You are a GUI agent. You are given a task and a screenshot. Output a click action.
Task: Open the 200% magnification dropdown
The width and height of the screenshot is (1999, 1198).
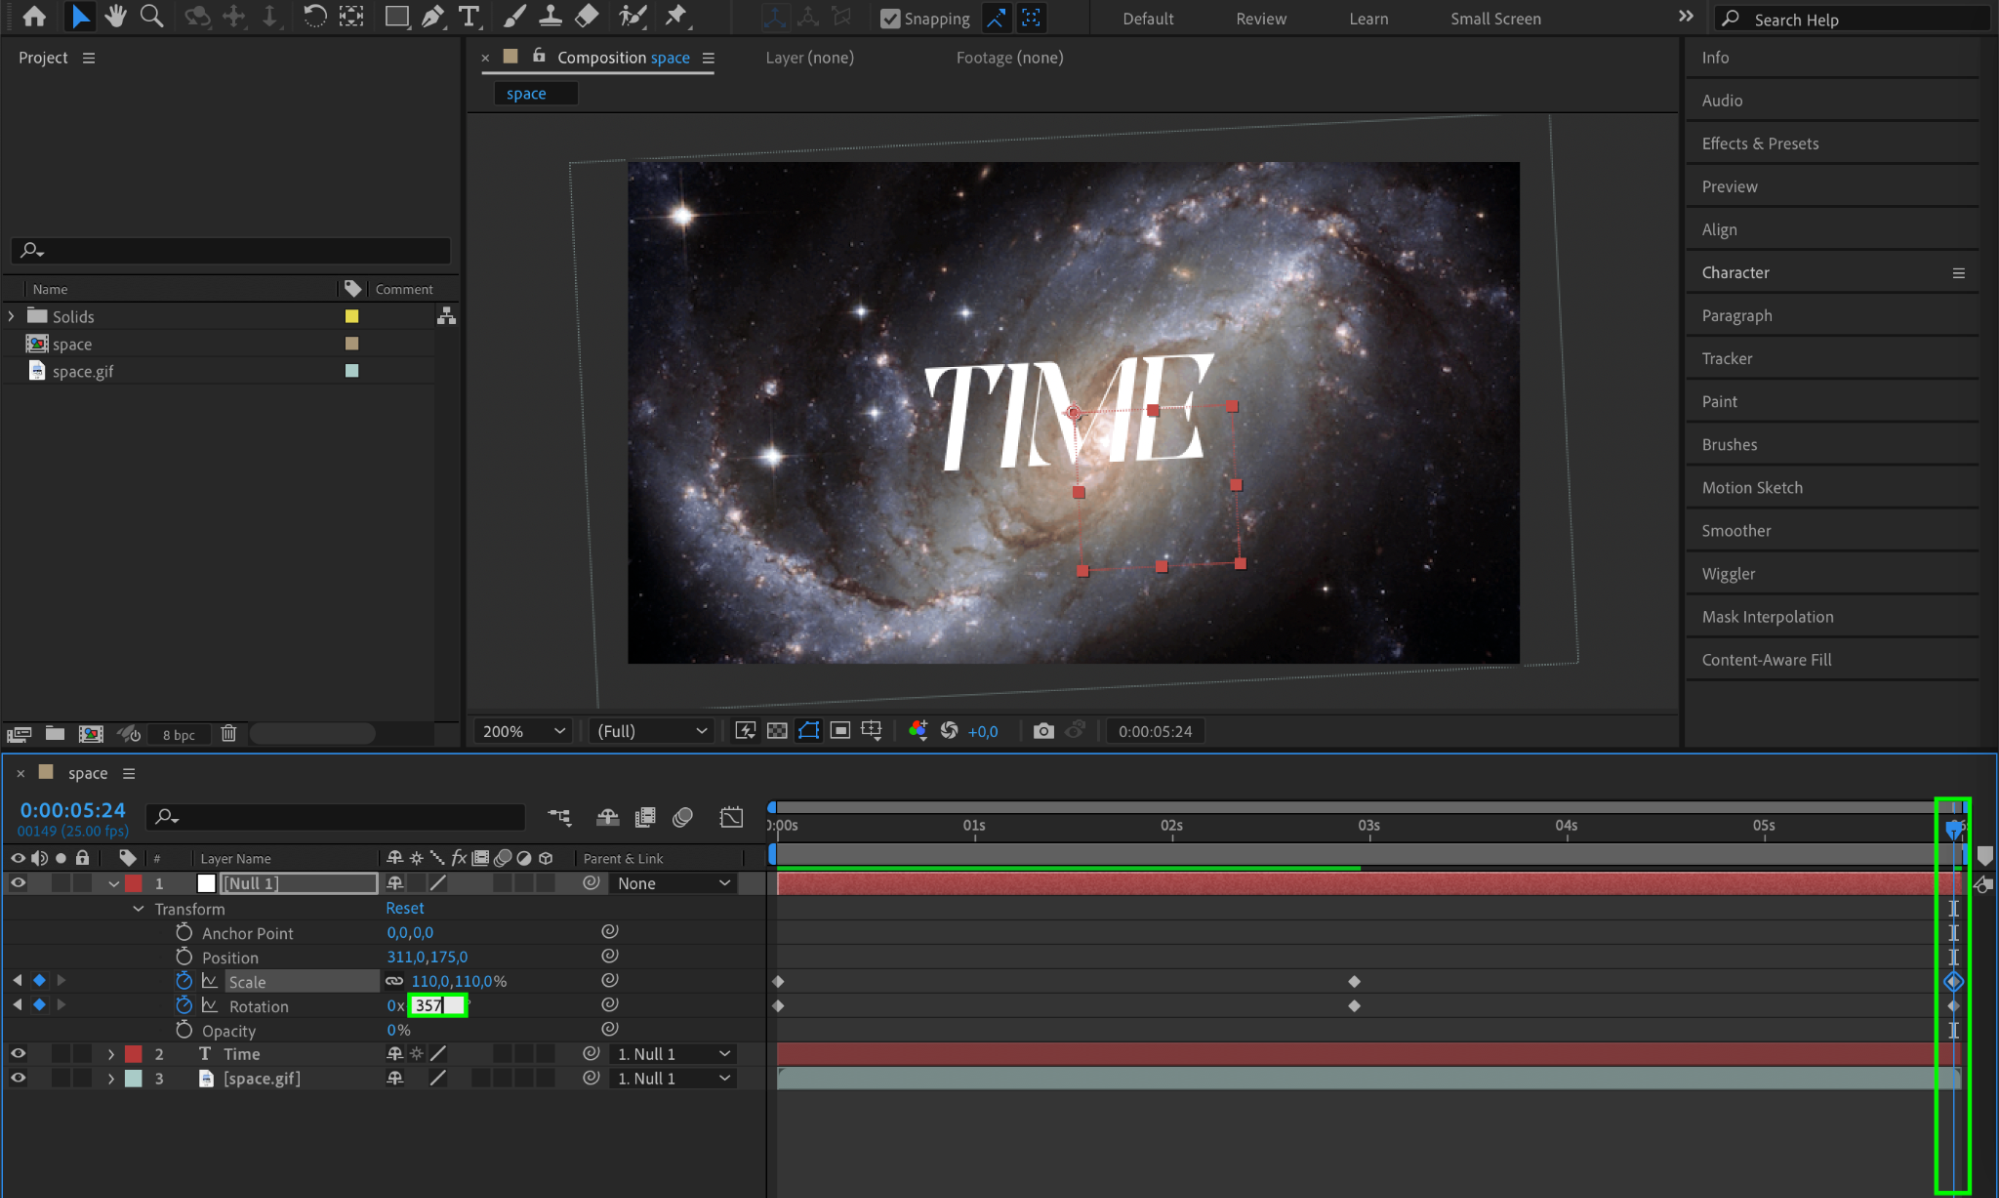coord(523,731)
